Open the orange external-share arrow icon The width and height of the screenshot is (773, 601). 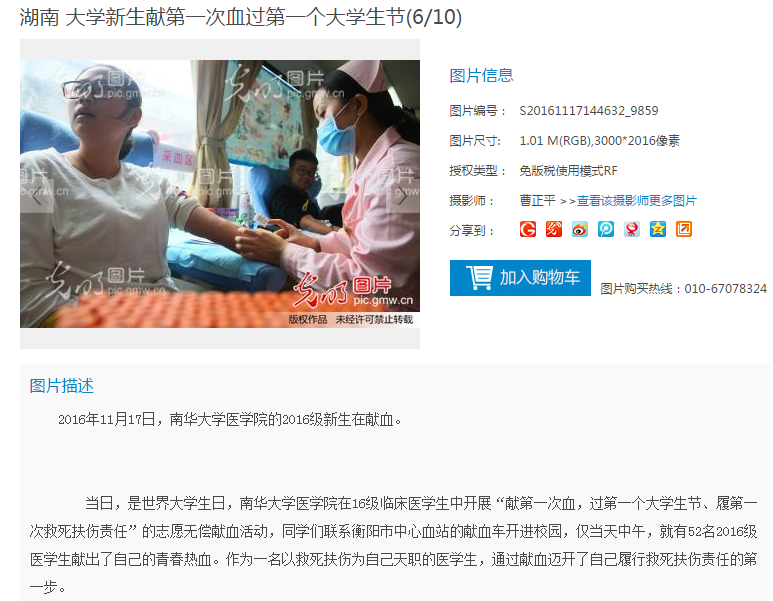tap(684, 229)
